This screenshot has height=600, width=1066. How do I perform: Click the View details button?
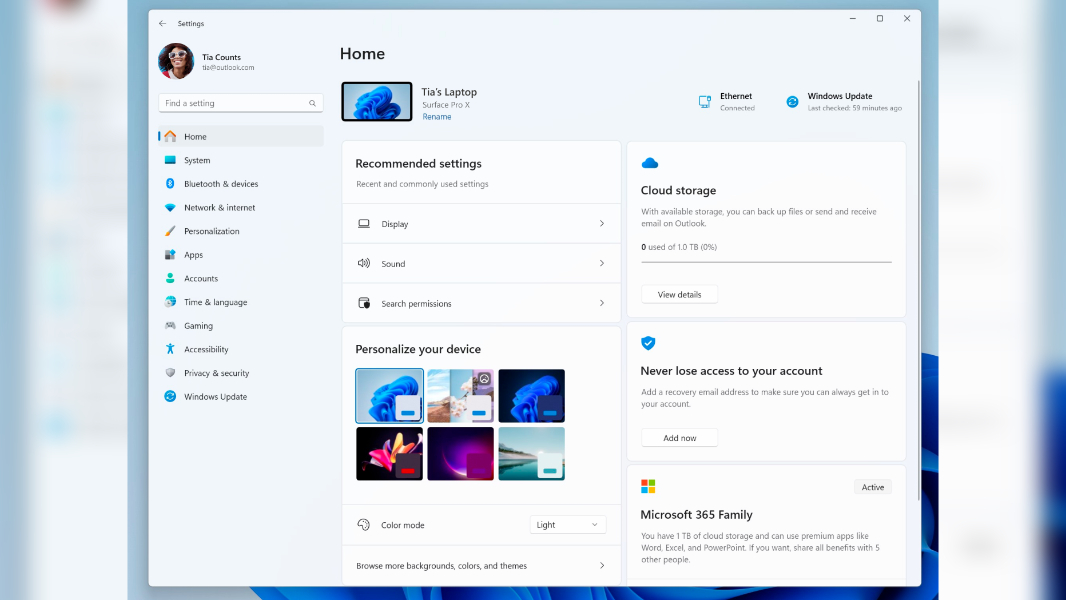click(679, 293)
